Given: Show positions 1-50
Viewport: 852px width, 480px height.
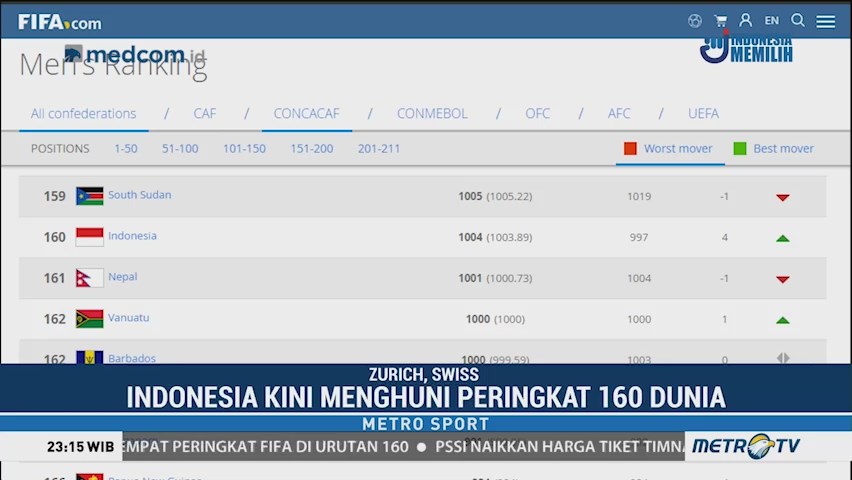Looking at the screenshot, I should point(126,148).
